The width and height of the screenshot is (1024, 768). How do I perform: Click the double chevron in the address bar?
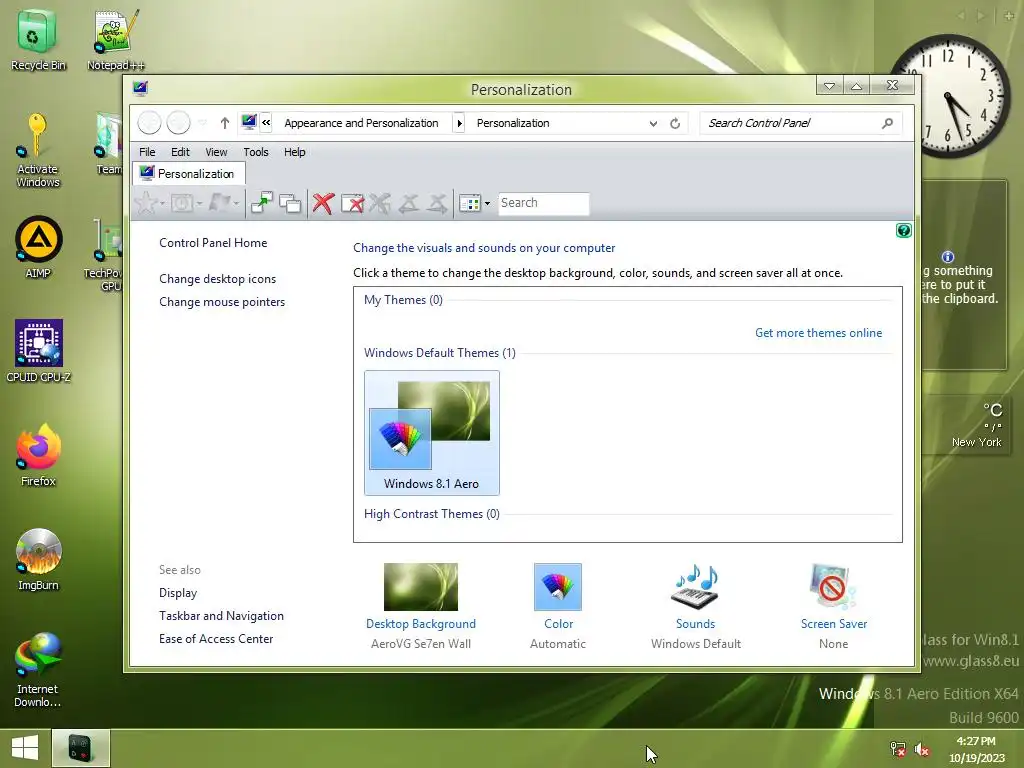click(x=266, y=122)
